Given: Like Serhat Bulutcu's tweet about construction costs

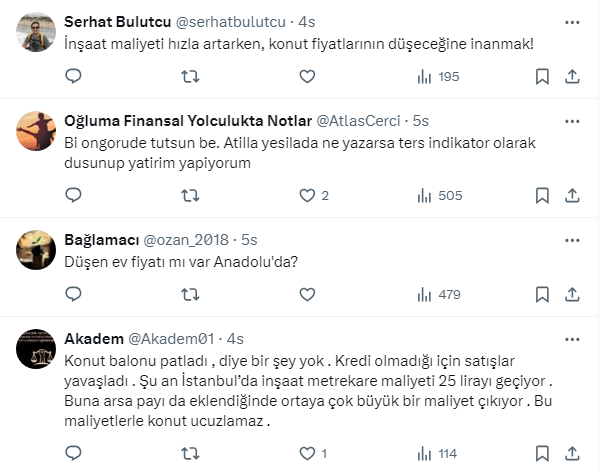Looking at the screenshot, I should tap(307, 77).
